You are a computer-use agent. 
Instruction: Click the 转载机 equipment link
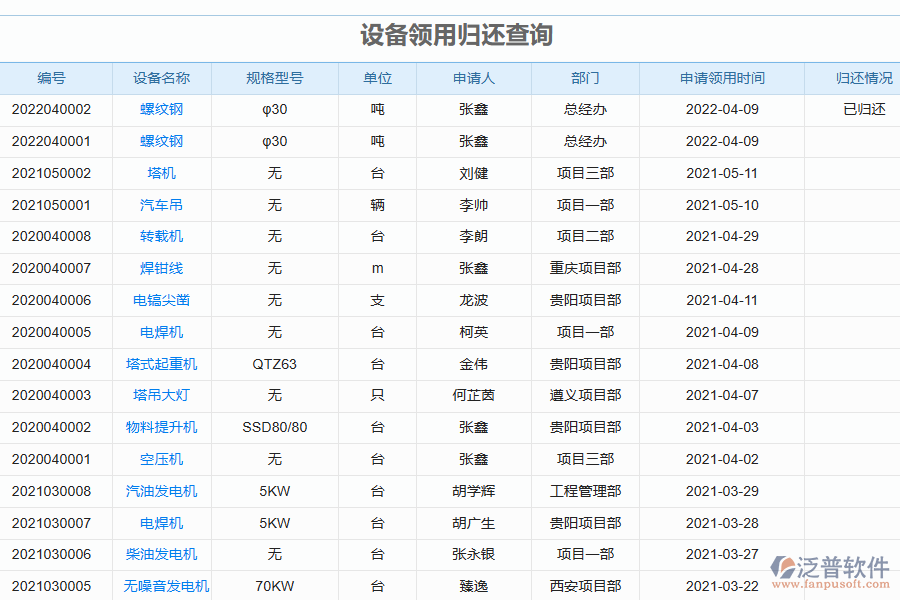[x=163, y=237]
